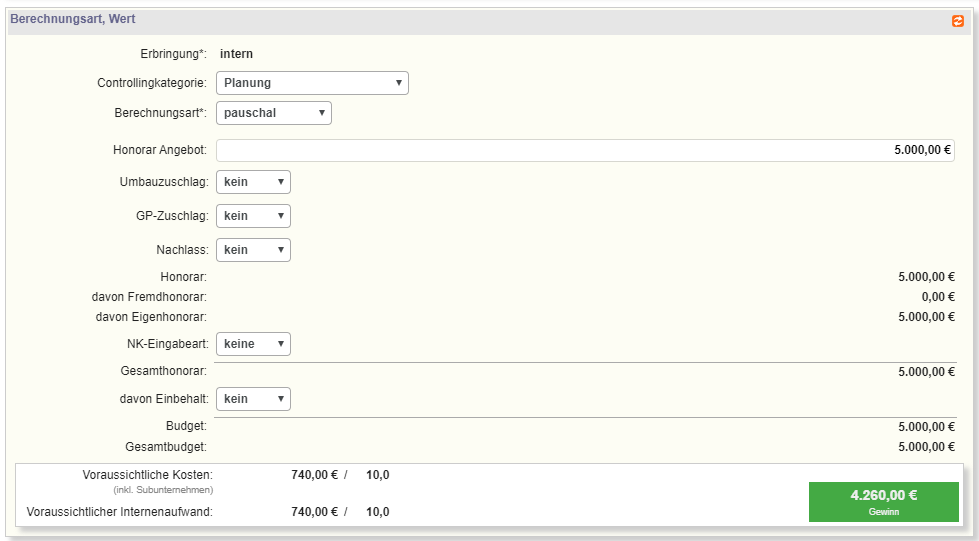Expand the davon Einbehalt dropdown
The image size is (979, 541).
253,399
